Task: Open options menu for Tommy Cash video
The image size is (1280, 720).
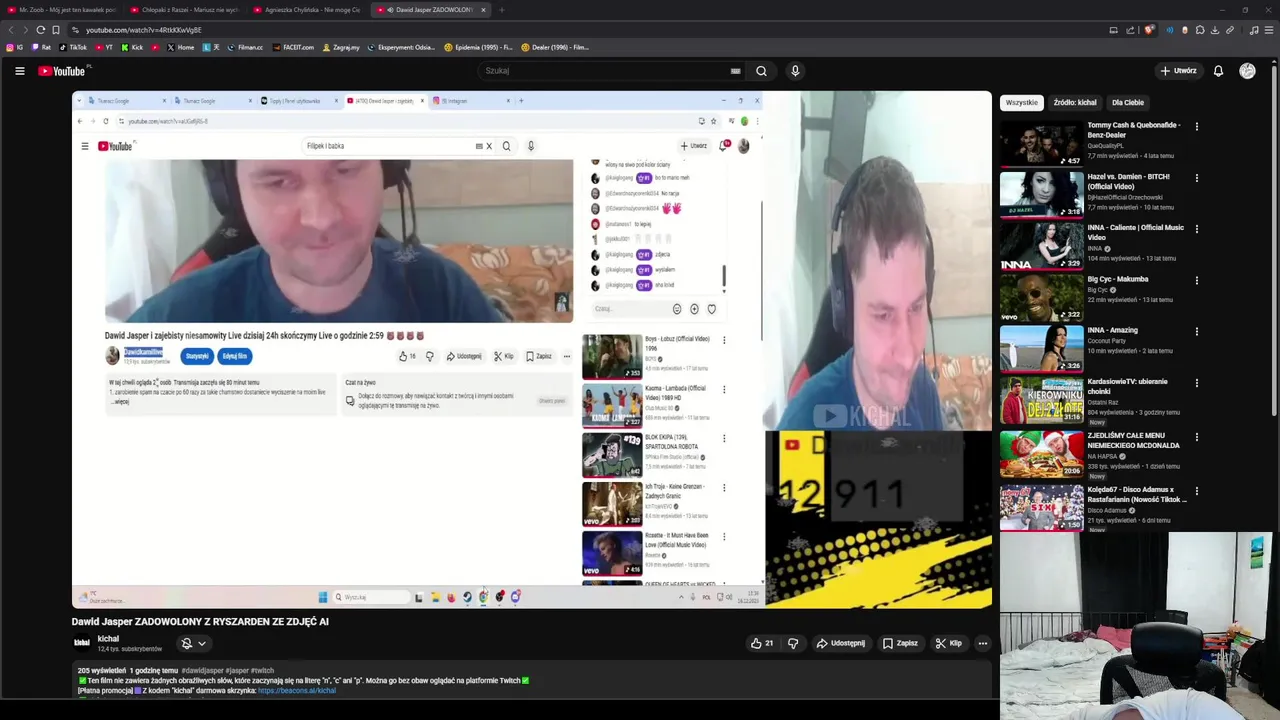Action: [1196, 127]
